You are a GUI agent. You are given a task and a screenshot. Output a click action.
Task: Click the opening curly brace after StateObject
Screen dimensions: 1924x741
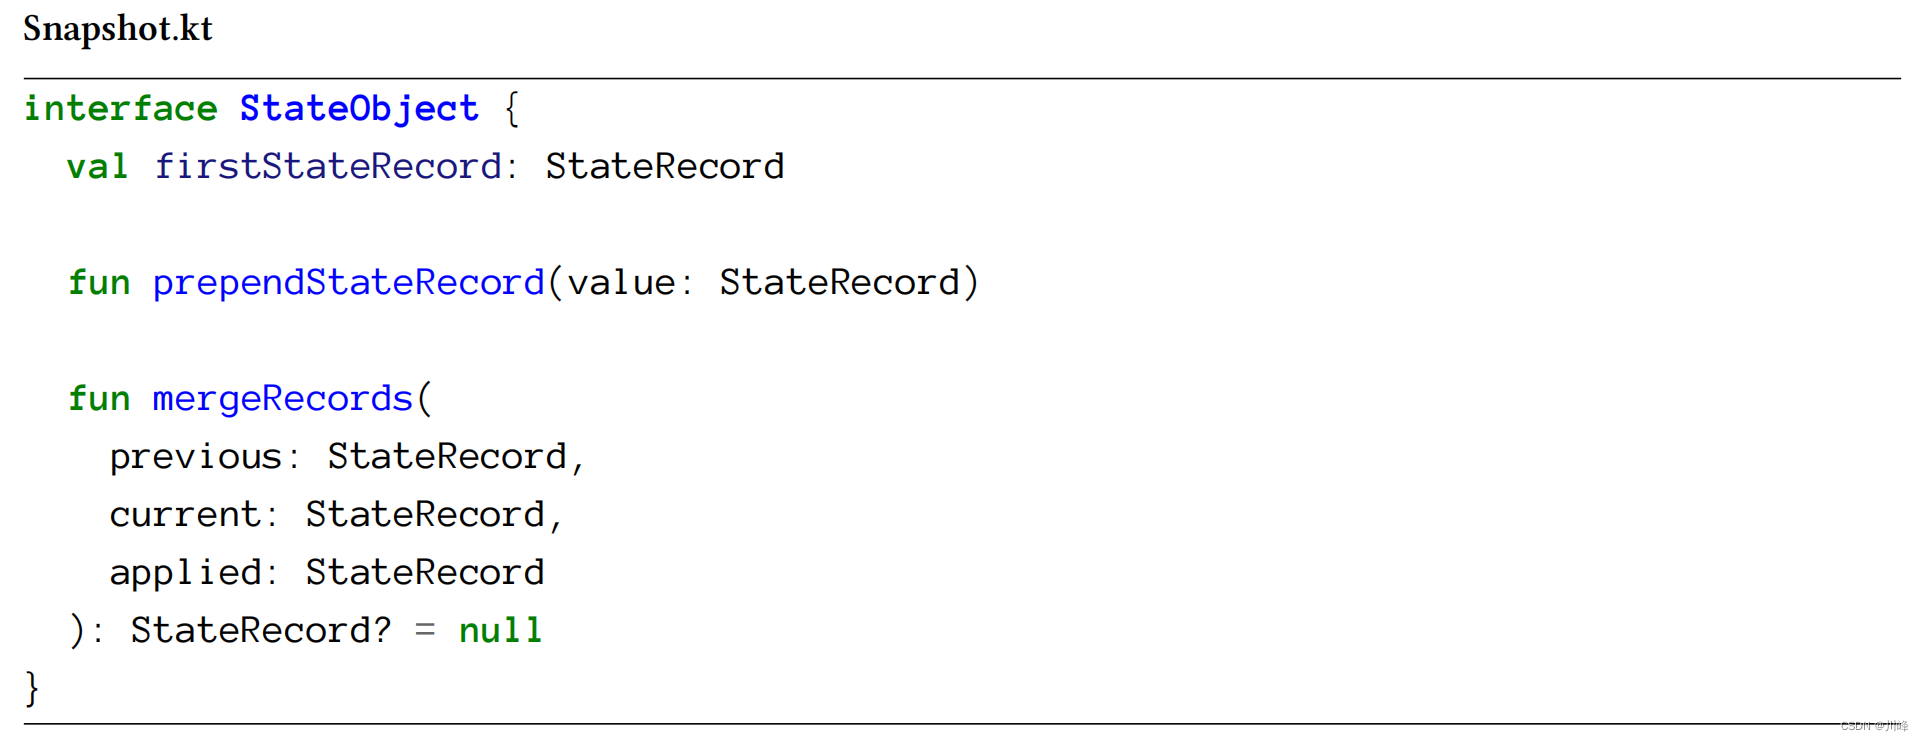(x=511, y=108)
